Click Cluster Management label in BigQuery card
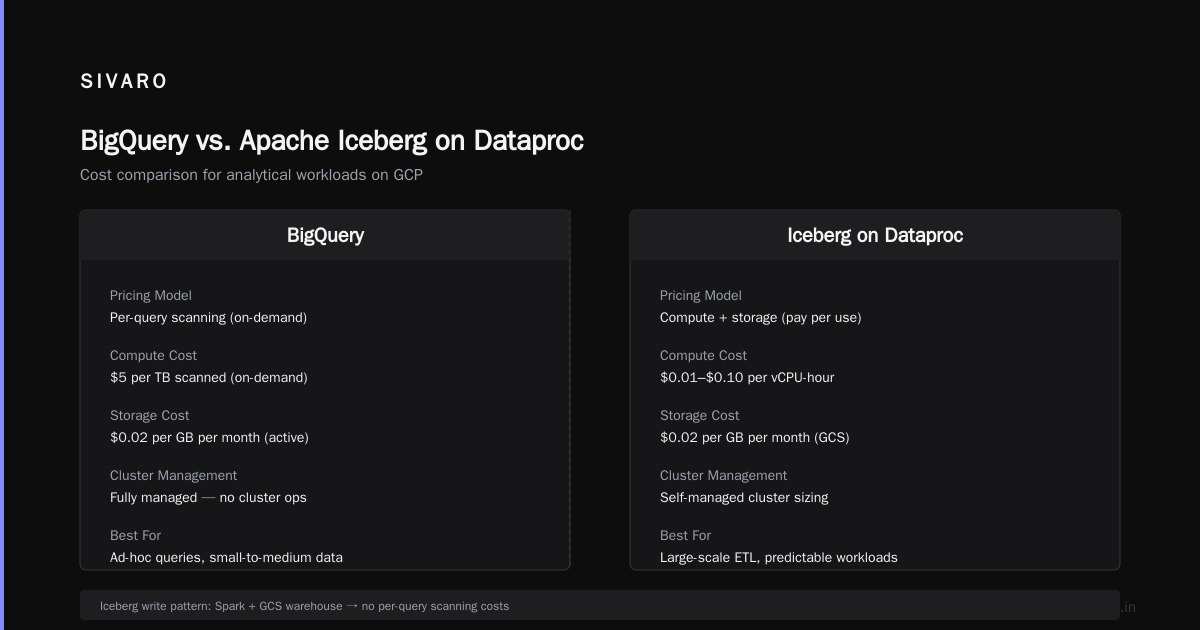The image size is (1200, 630). pos(173,476)
